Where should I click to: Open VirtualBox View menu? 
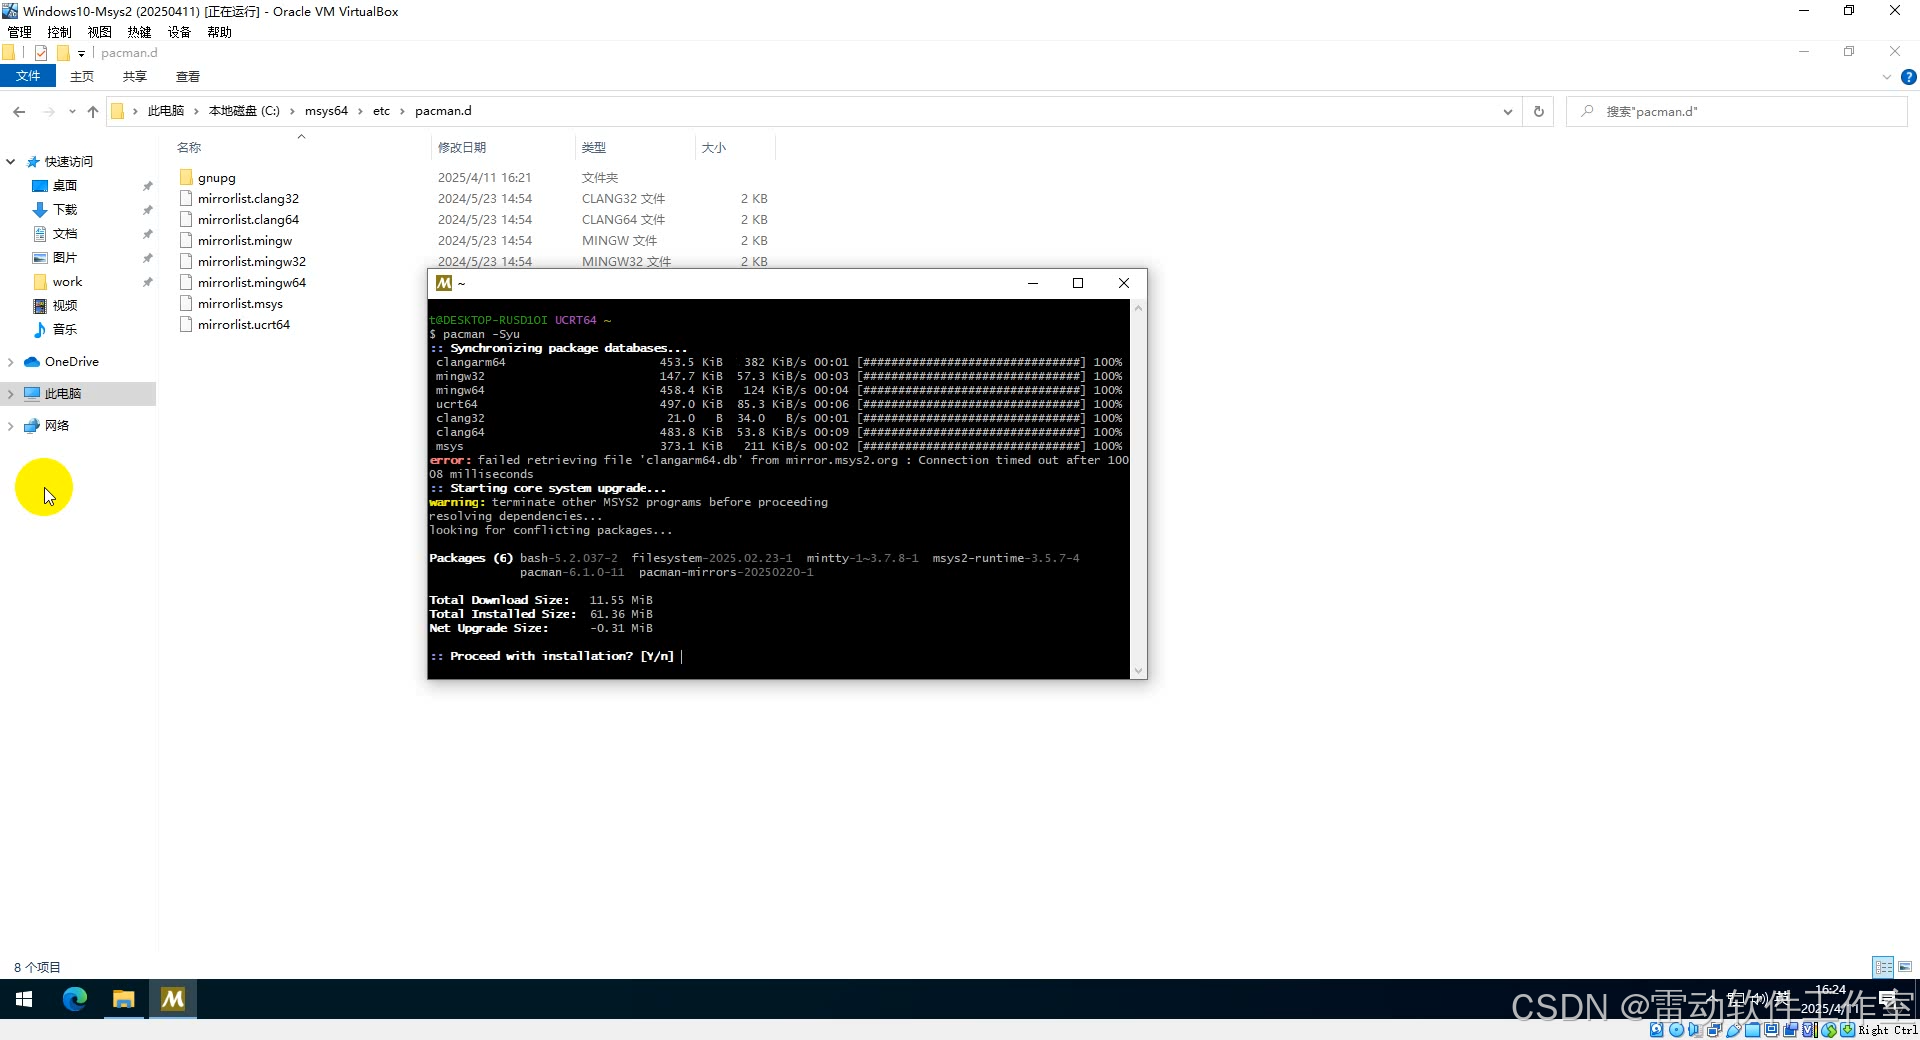coord(100,32)
